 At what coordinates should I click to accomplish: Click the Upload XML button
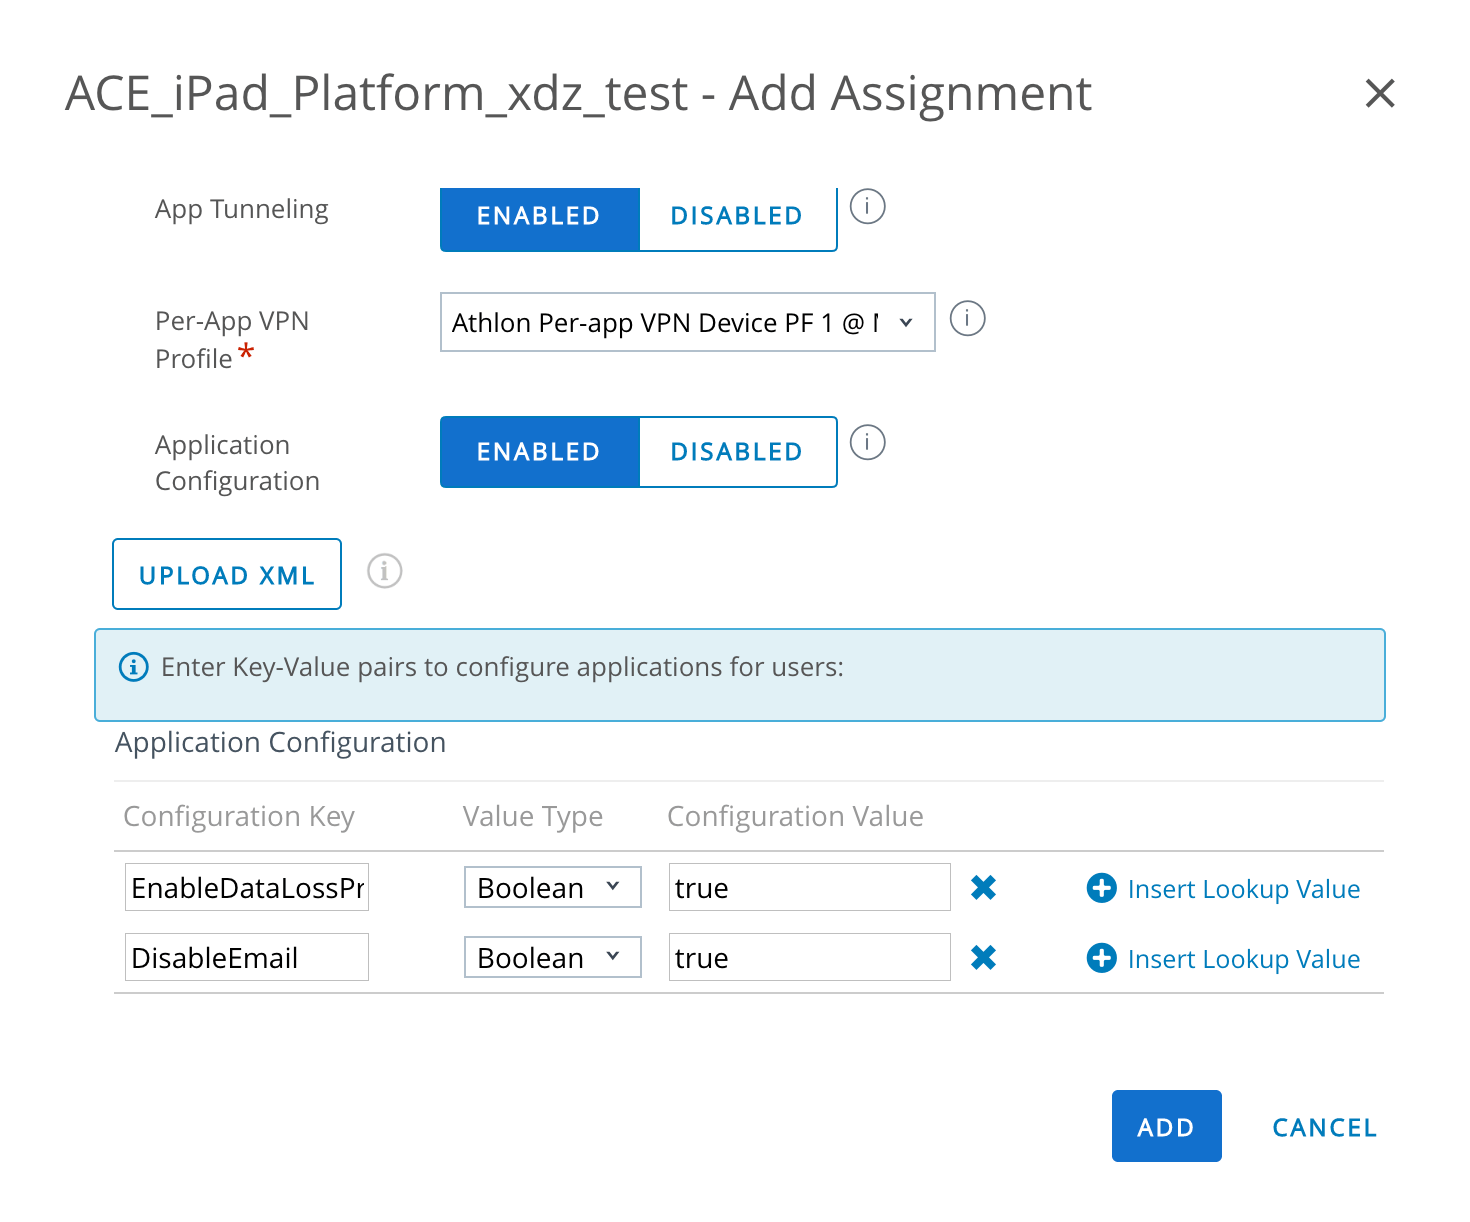click(227, 575)
